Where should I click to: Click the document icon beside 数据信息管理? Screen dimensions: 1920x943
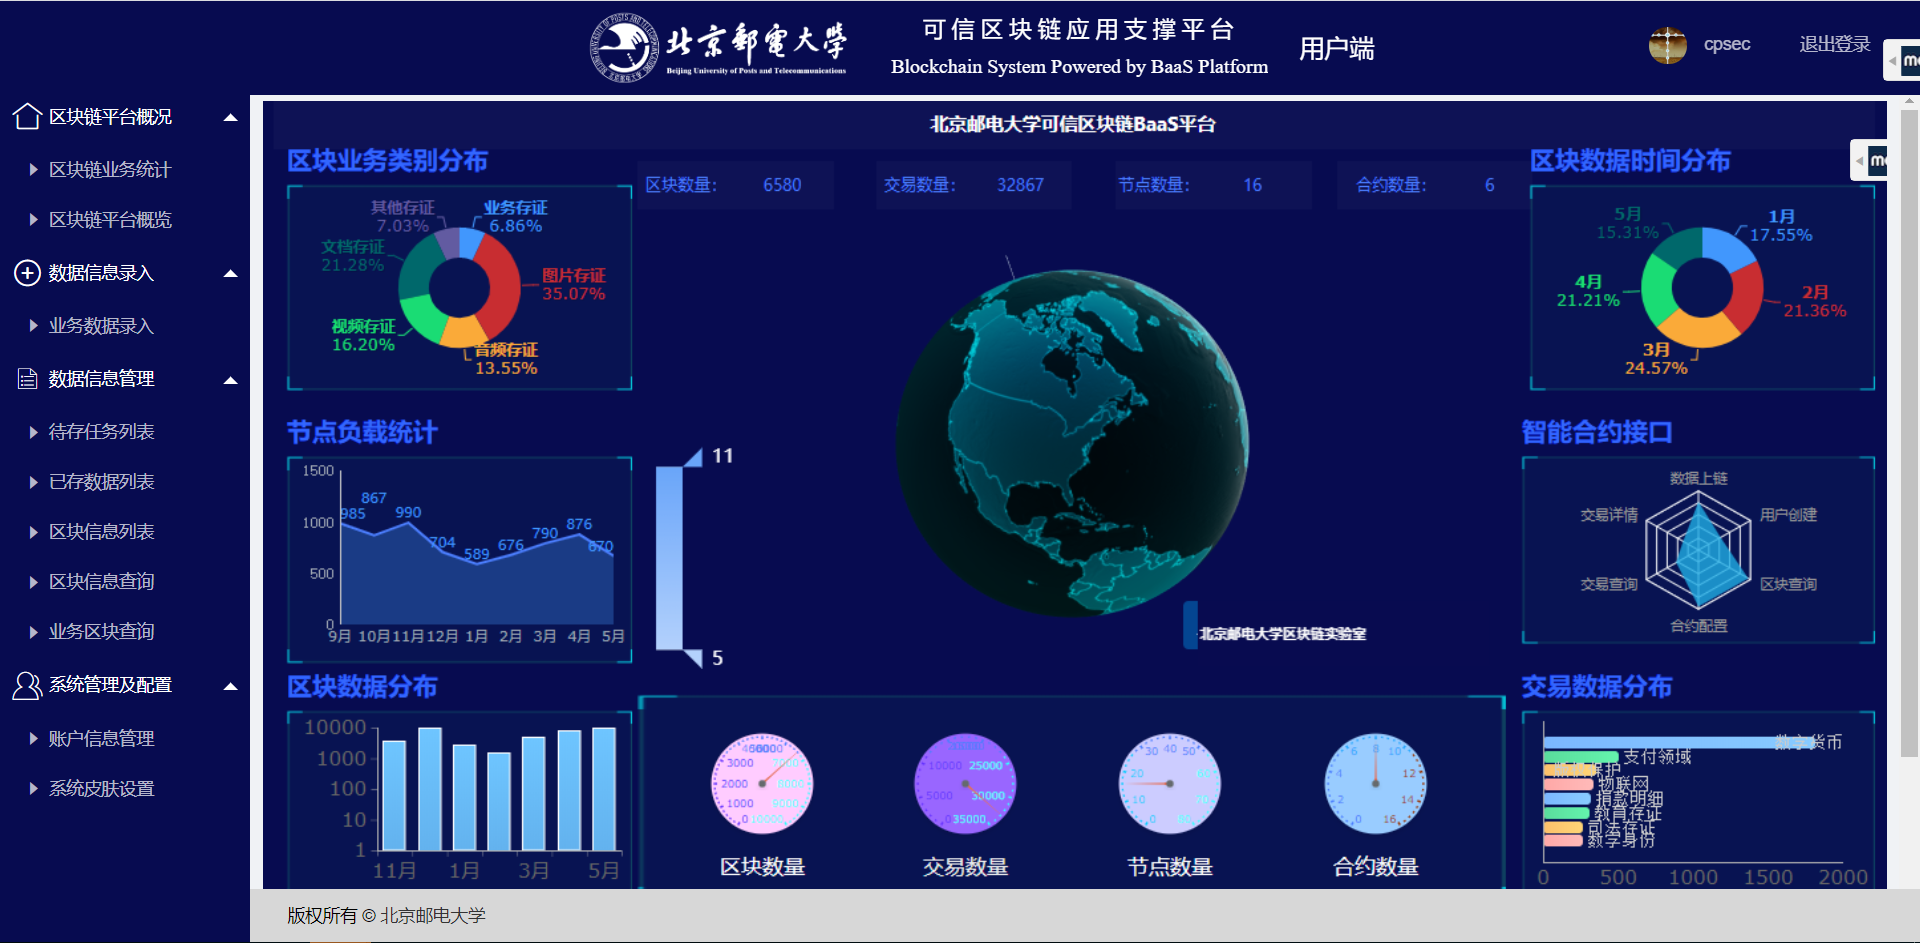pos(28,379)
